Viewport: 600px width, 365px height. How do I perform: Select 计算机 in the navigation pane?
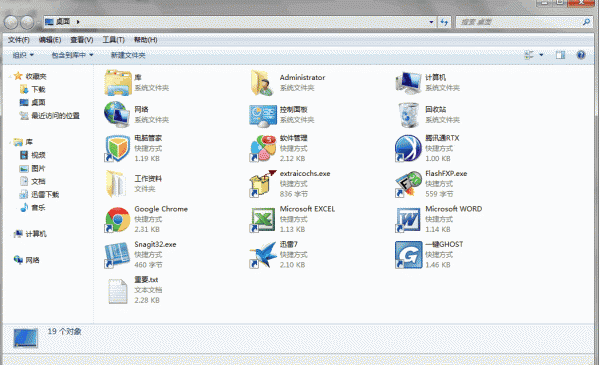(36, 234)
